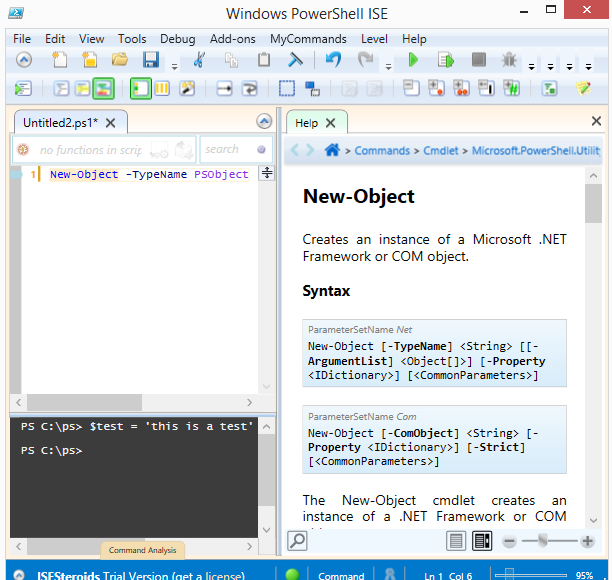Open the Microsoft.PowerShell.Utility breadcrumb link
Screen dimensions: 612x580
pos(536,151)
